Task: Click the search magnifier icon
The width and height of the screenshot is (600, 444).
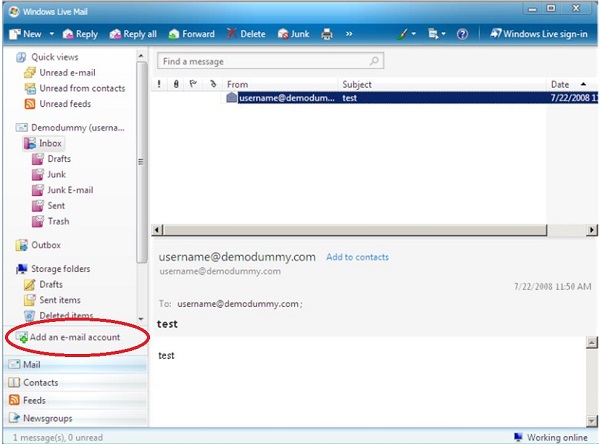Action: (x=374, y=61)
